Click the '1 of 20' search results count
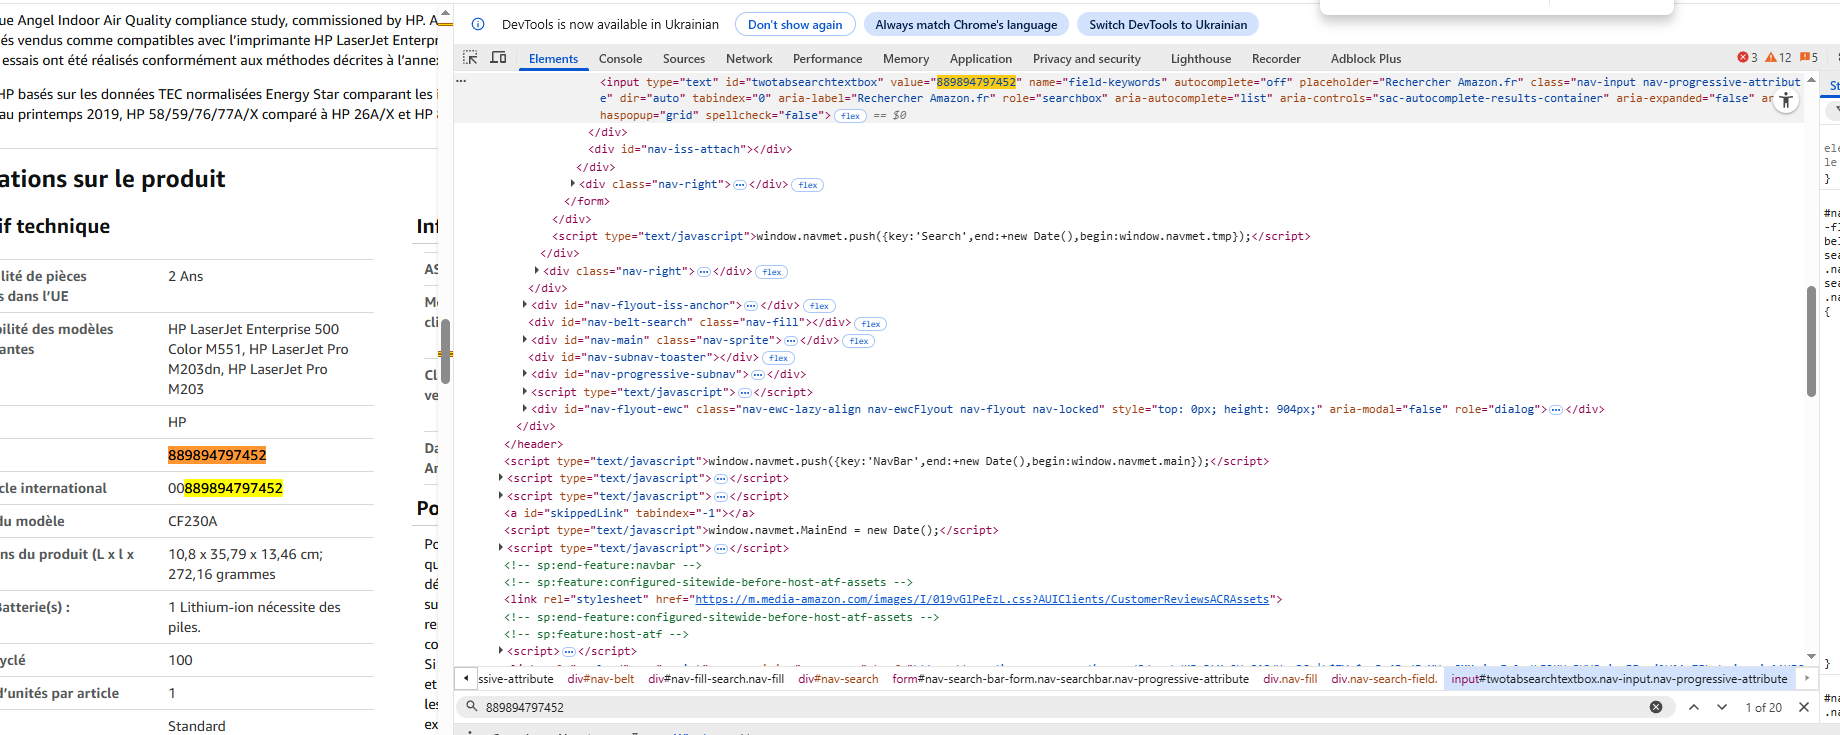The image size is (1840, 735). point(1764,707)
